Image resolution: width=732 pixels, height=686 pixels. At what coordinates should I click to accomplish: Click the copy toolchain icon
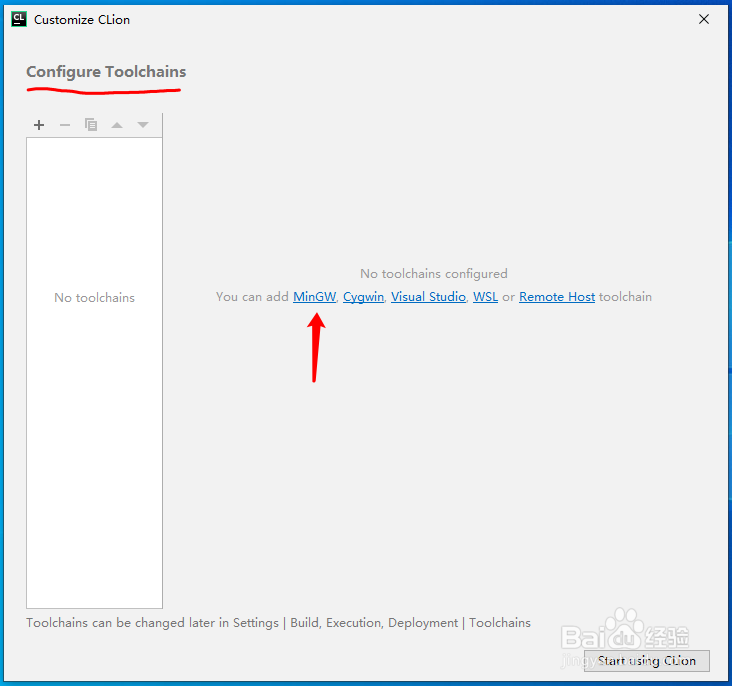(91, 125)
